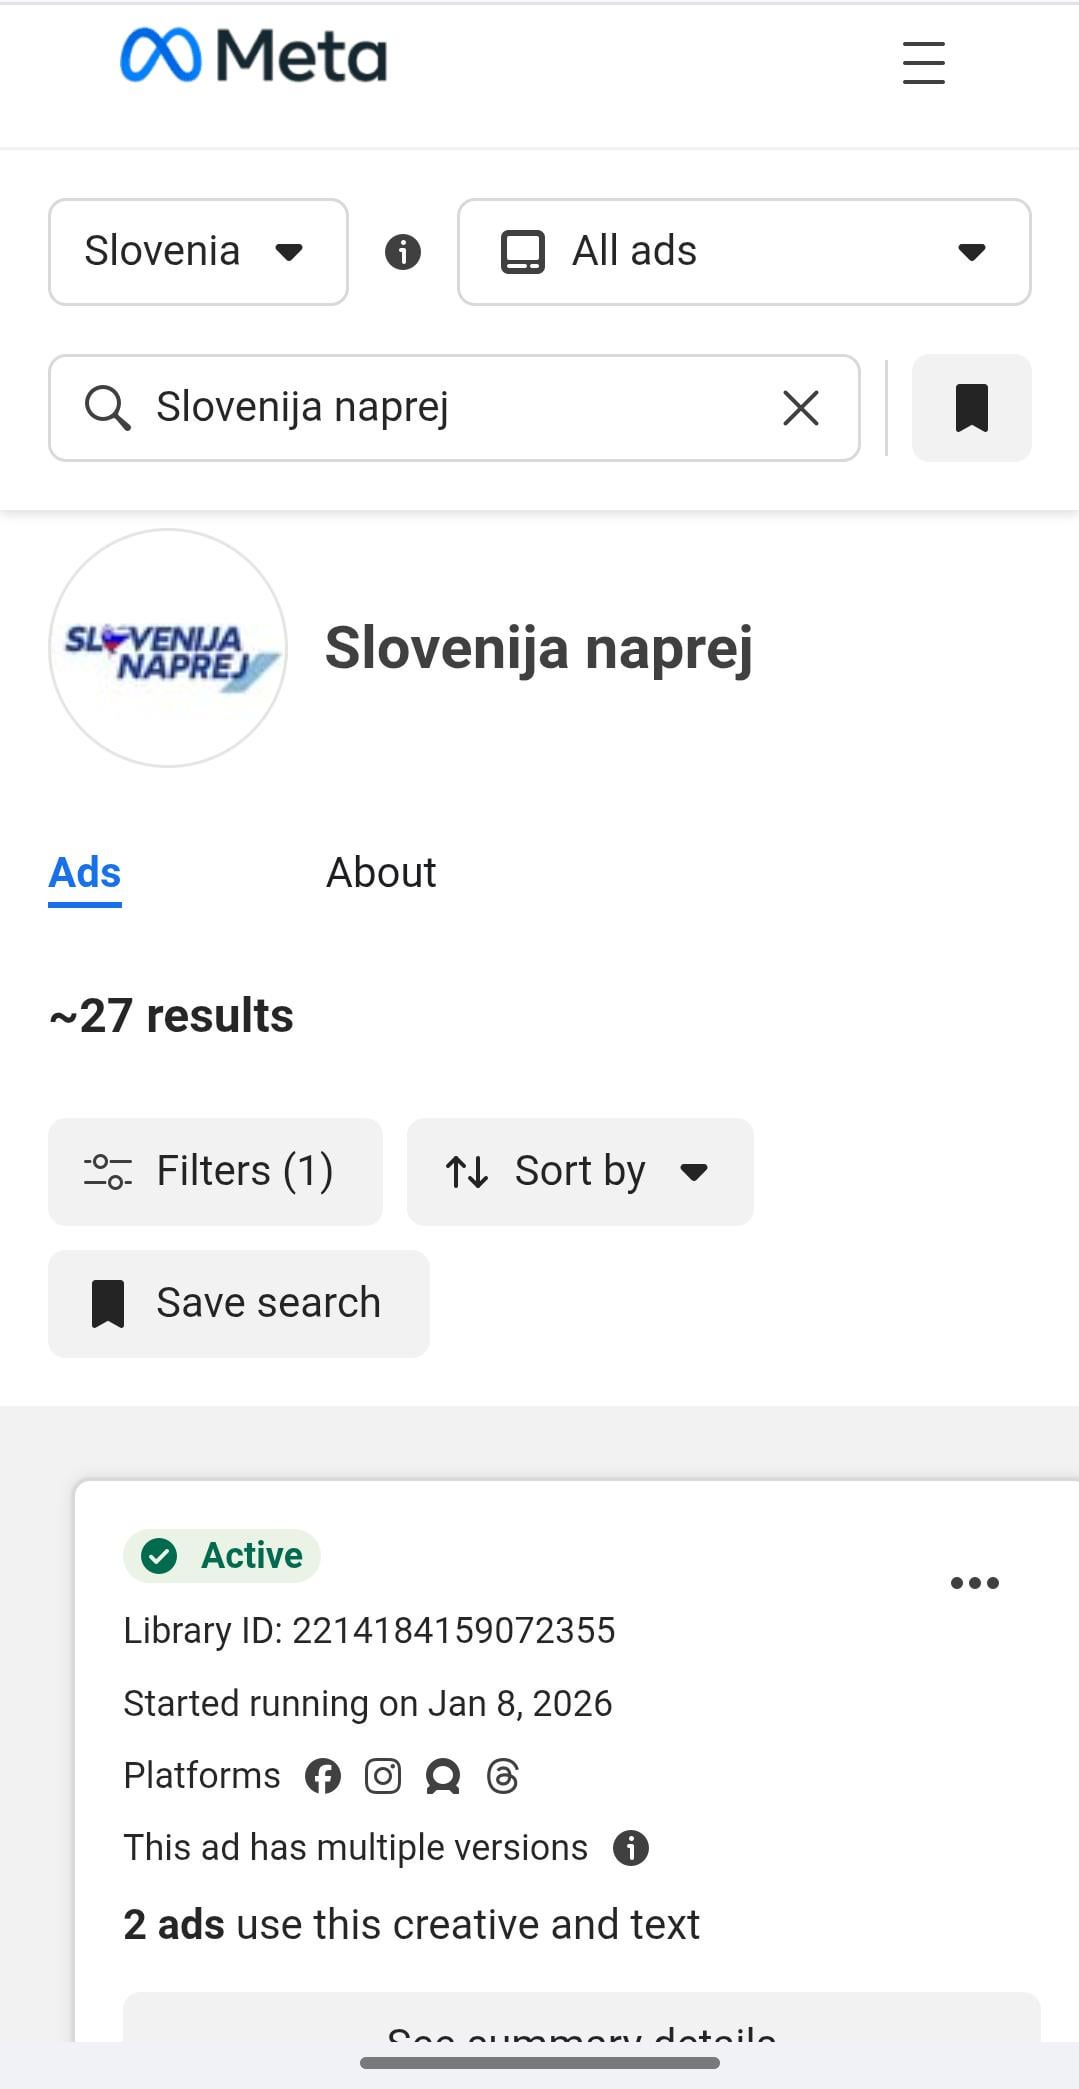The height and width of the screenshot is (2089, 1079).
Task: Clear the search field text
Action: [x=800, y=408]
